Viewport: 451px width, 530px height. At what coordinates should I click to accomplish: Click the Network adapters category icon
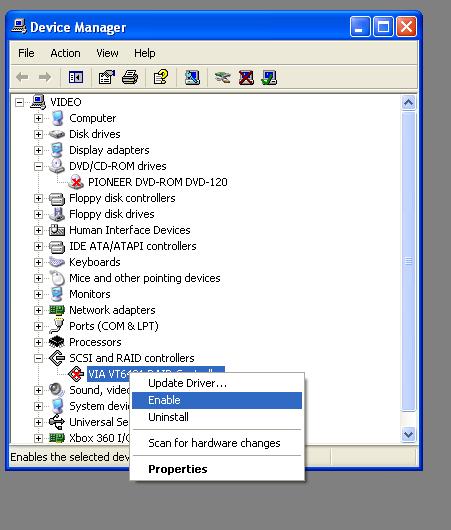tap(57, 310)
